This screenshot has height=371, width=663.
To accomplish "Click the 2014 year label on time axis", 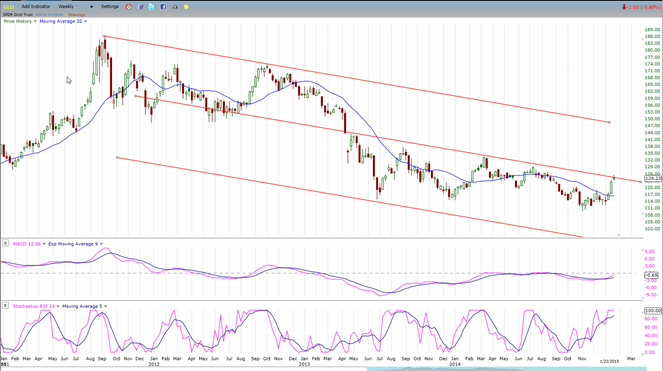I will pos(454,364).
